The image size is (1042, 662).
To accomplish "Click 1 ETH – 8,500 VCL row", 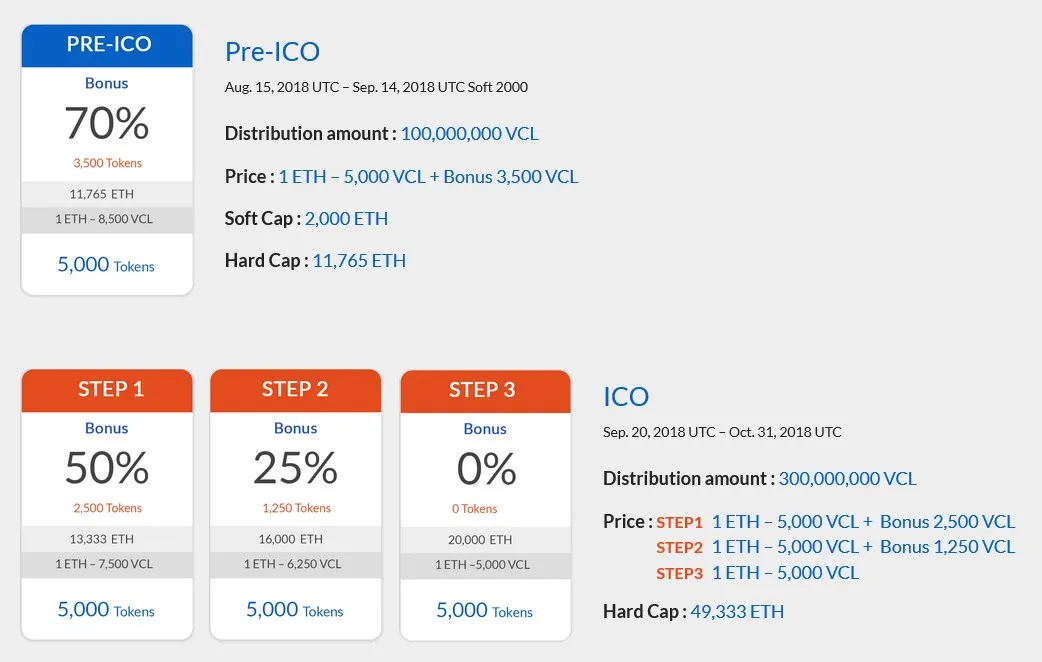I will click(x=107, y=219).
